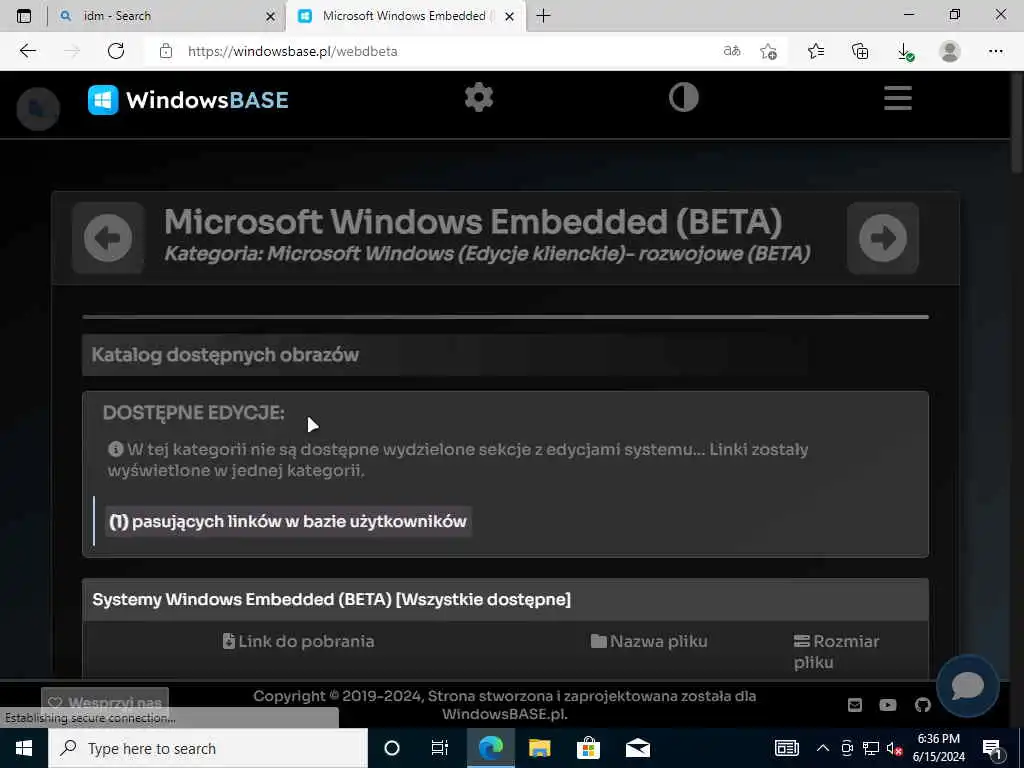Click the Type here to search box
1024x768 pixels.
point(208,748)
